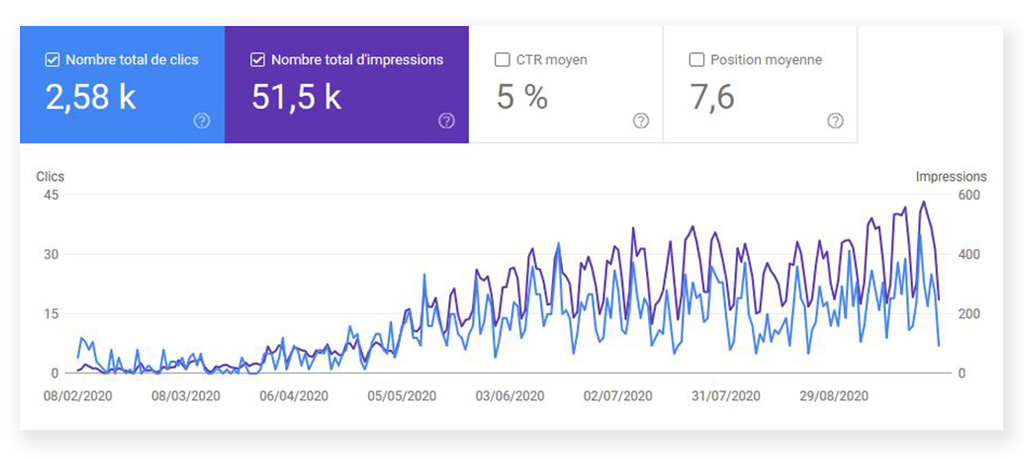Uncheck Nombre total de clics checkbox
The image size is (1024, 459).
tap(52, 60)
